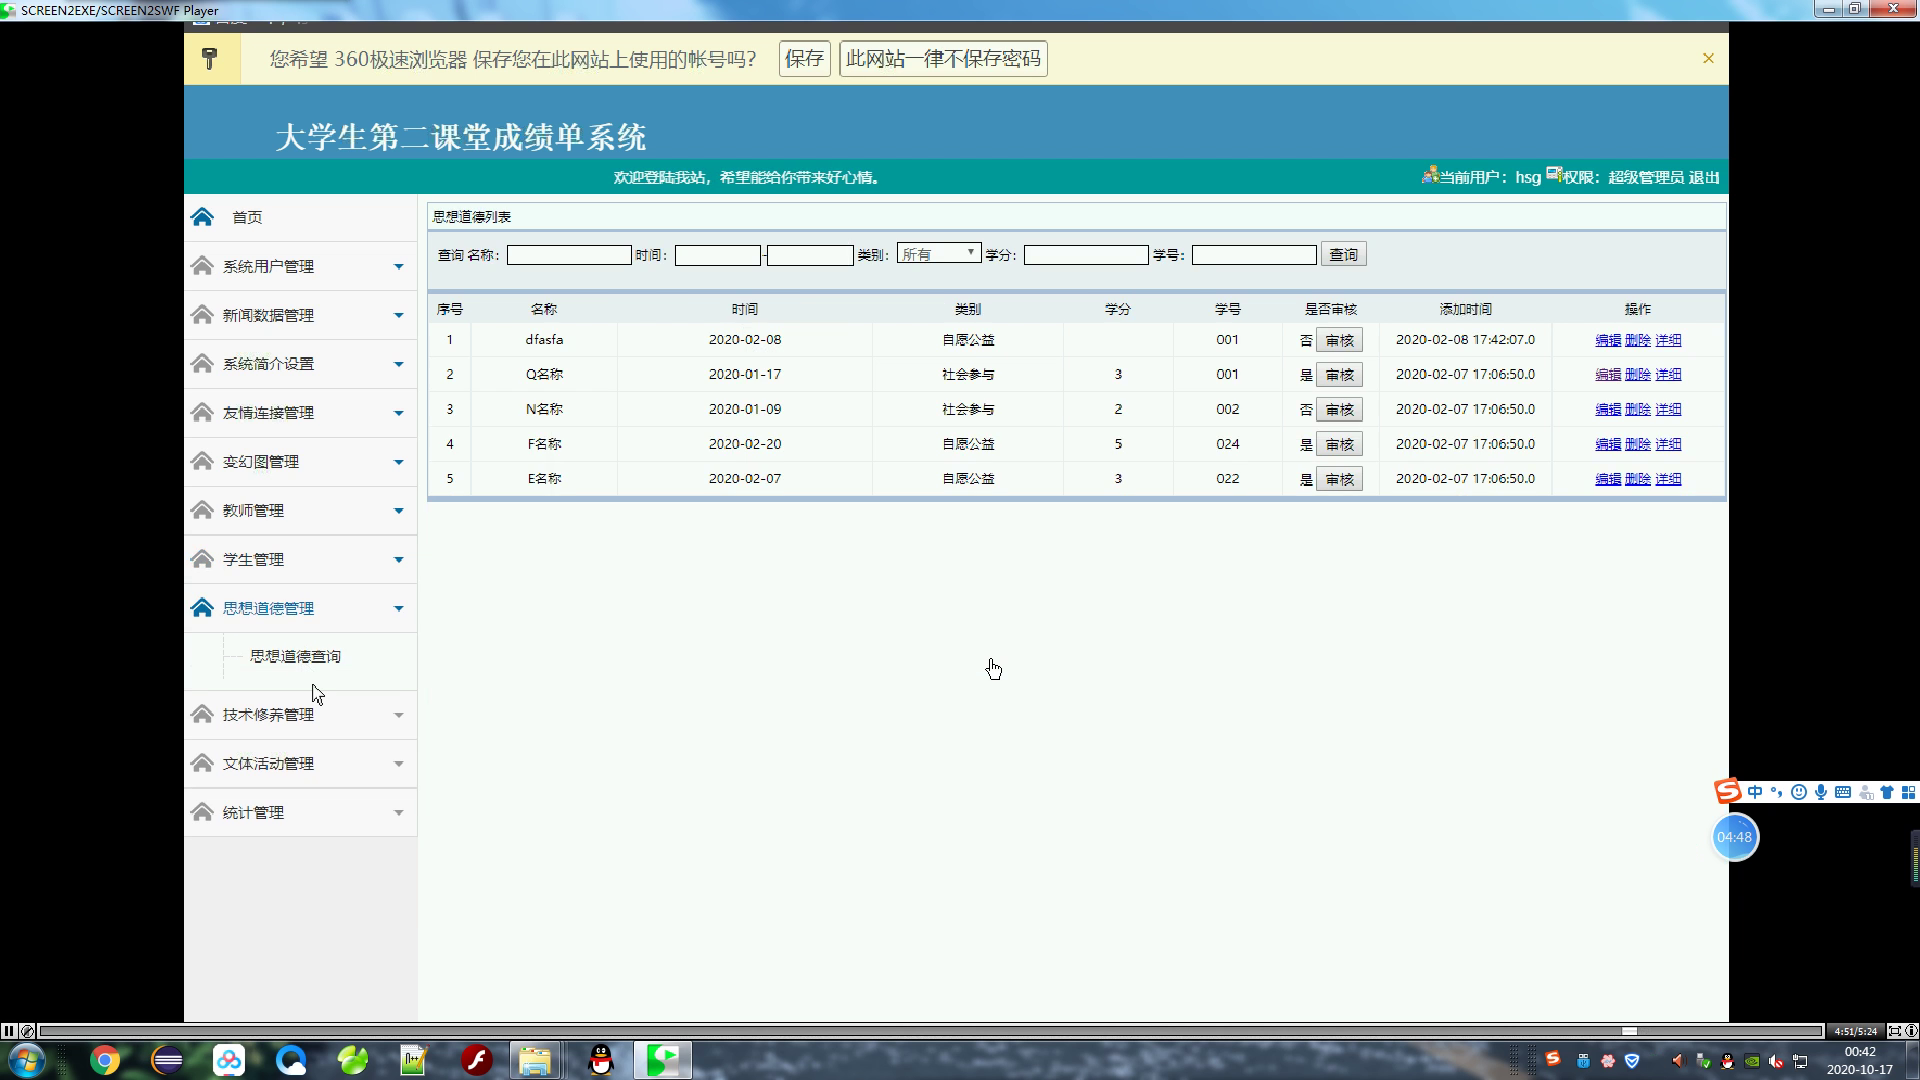Click the end 时间 input field
The image size is (1920, 1080).
810,255
